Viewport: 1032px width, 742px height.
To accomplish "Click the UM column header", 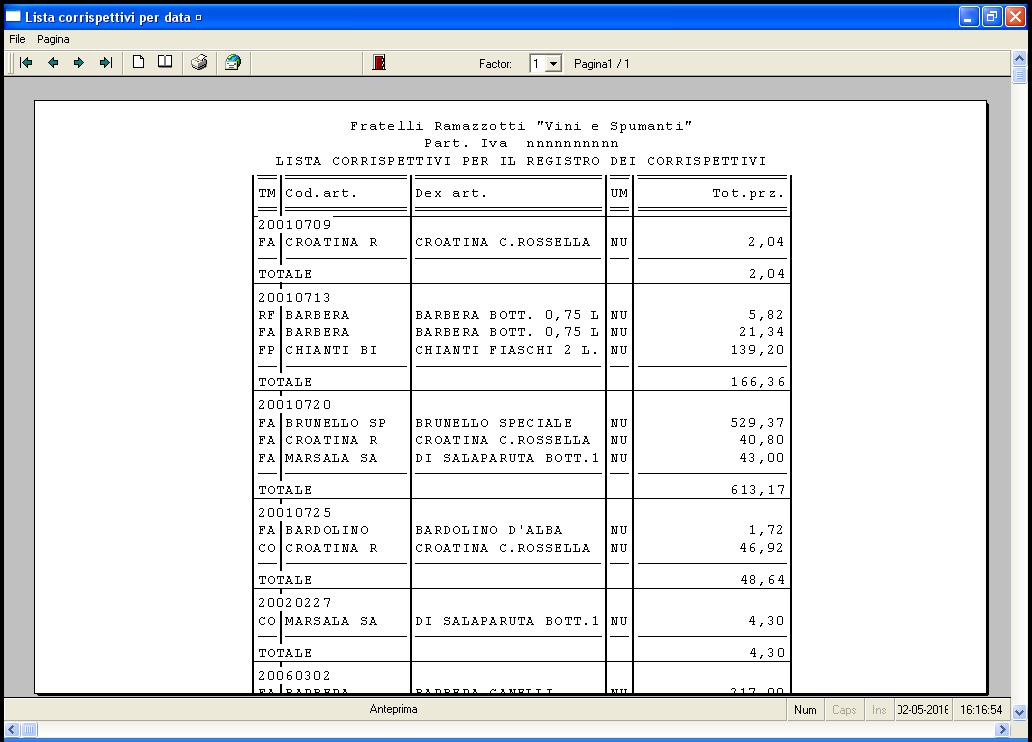I will pyautogui.click(x=619, y=194).
